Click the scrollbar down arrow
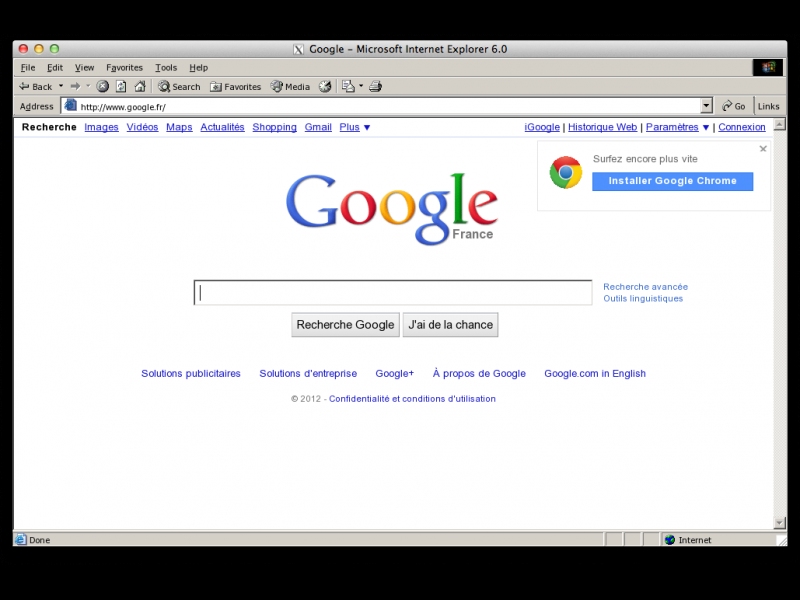800x600 pixels. pos(779,522)
